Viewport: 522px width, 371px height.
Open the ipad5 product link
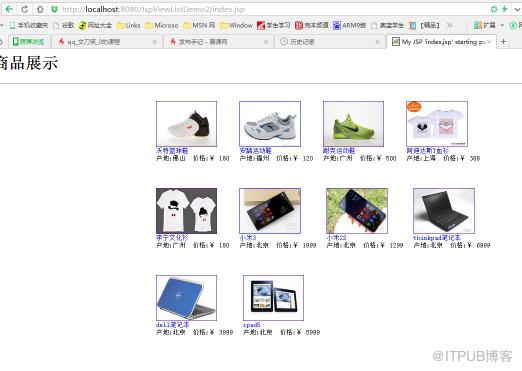coord(252,325)
